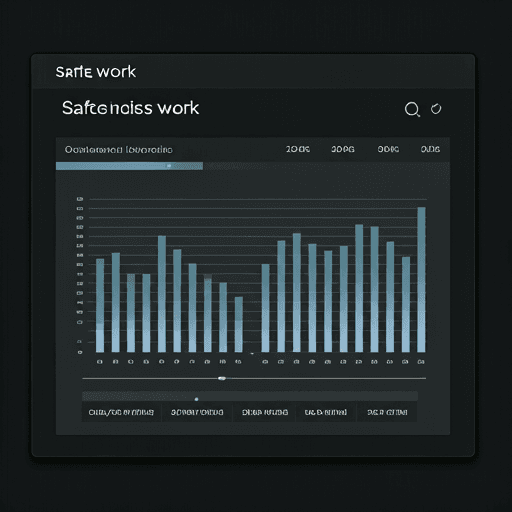Viewport: 512px width, 512px height.
Task: Click the third range option in chart header
Action: [x=388, y=149]
